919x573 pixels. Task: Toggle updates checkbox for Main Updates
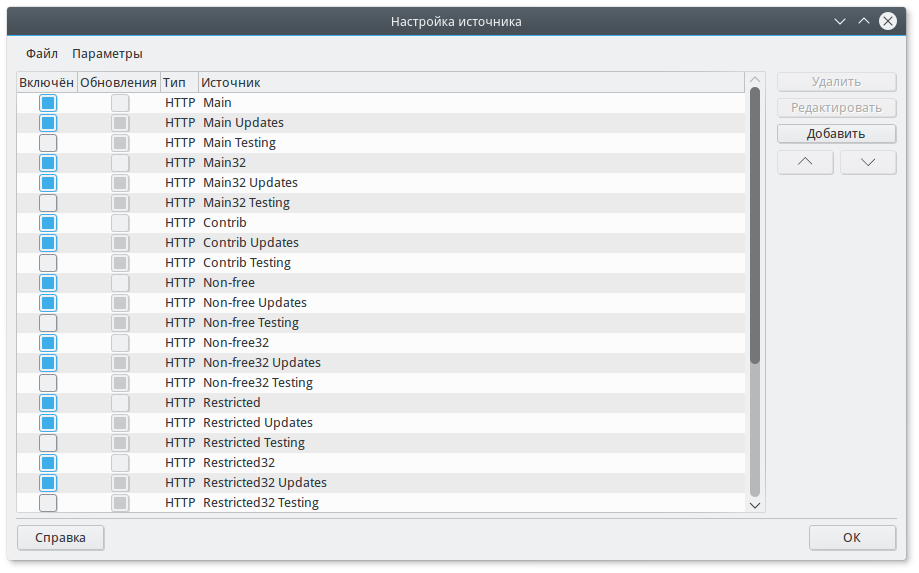[x=120, y=123]
